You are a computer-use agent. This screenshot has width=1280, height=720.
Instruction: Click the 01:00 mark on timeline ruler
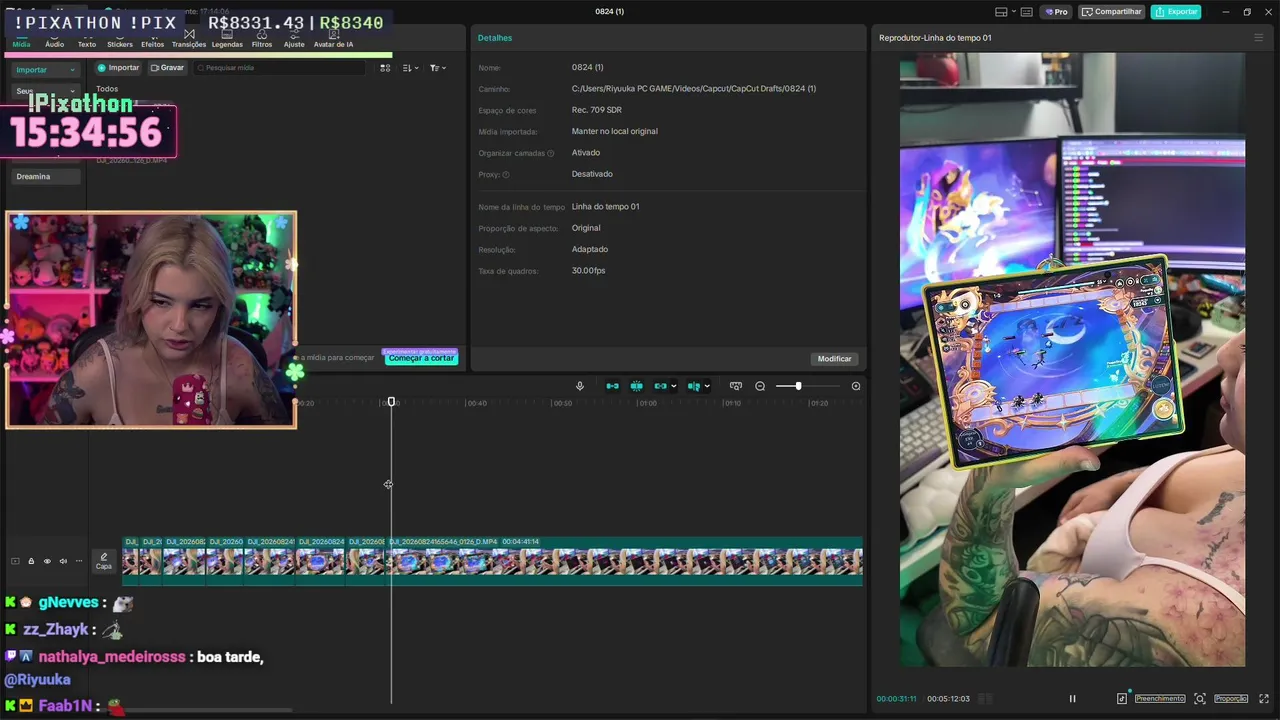pyautogui.click(x=648, y=403)
